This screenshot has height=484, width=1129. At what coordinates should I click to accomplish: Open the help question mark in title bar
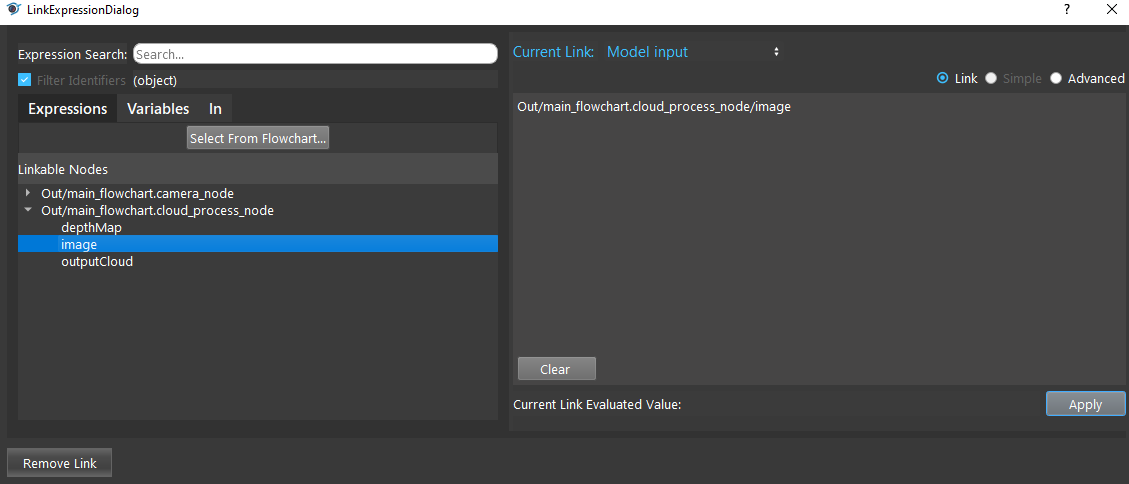click(x=1066, y=10)
